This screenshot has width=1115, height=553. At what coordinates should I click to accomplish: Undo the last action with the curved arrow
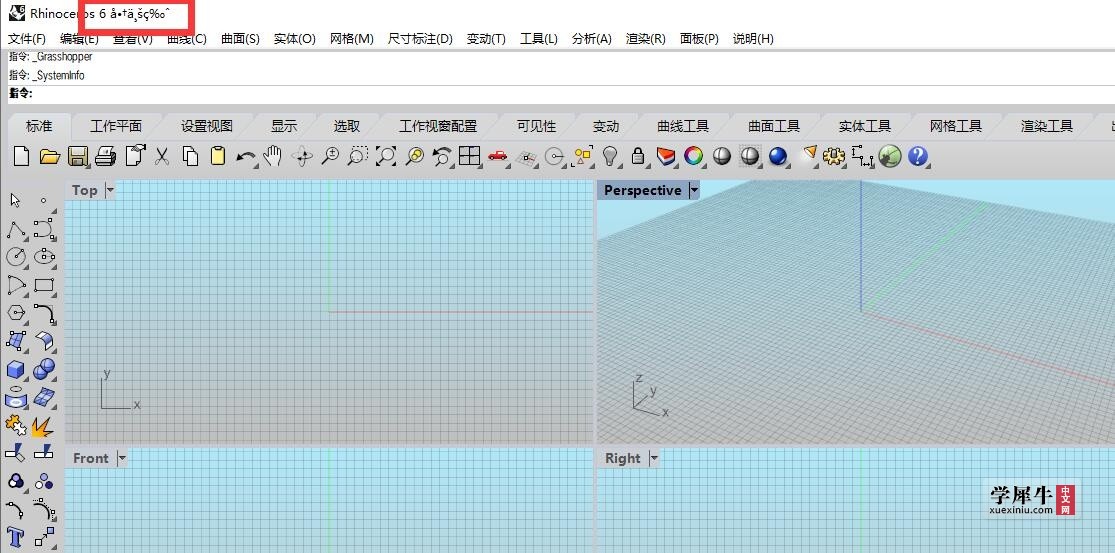point(246,156)
